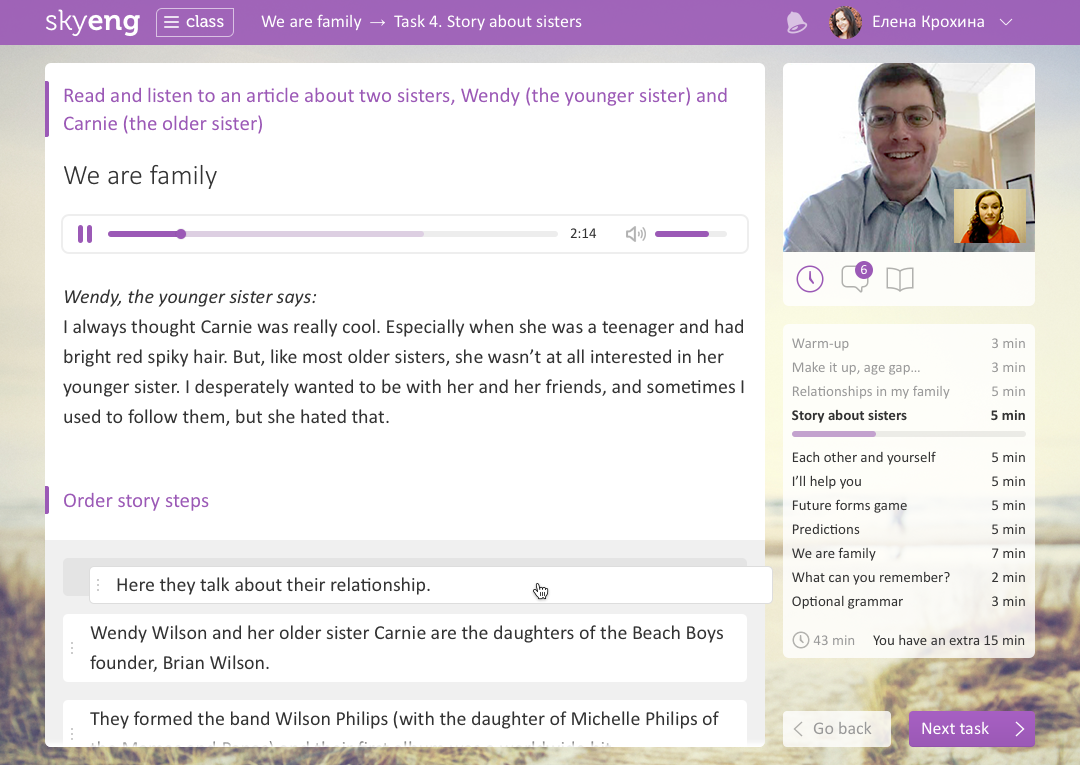
Task: Open the lesson timer clock icon
Action: (x=810, y=279)
